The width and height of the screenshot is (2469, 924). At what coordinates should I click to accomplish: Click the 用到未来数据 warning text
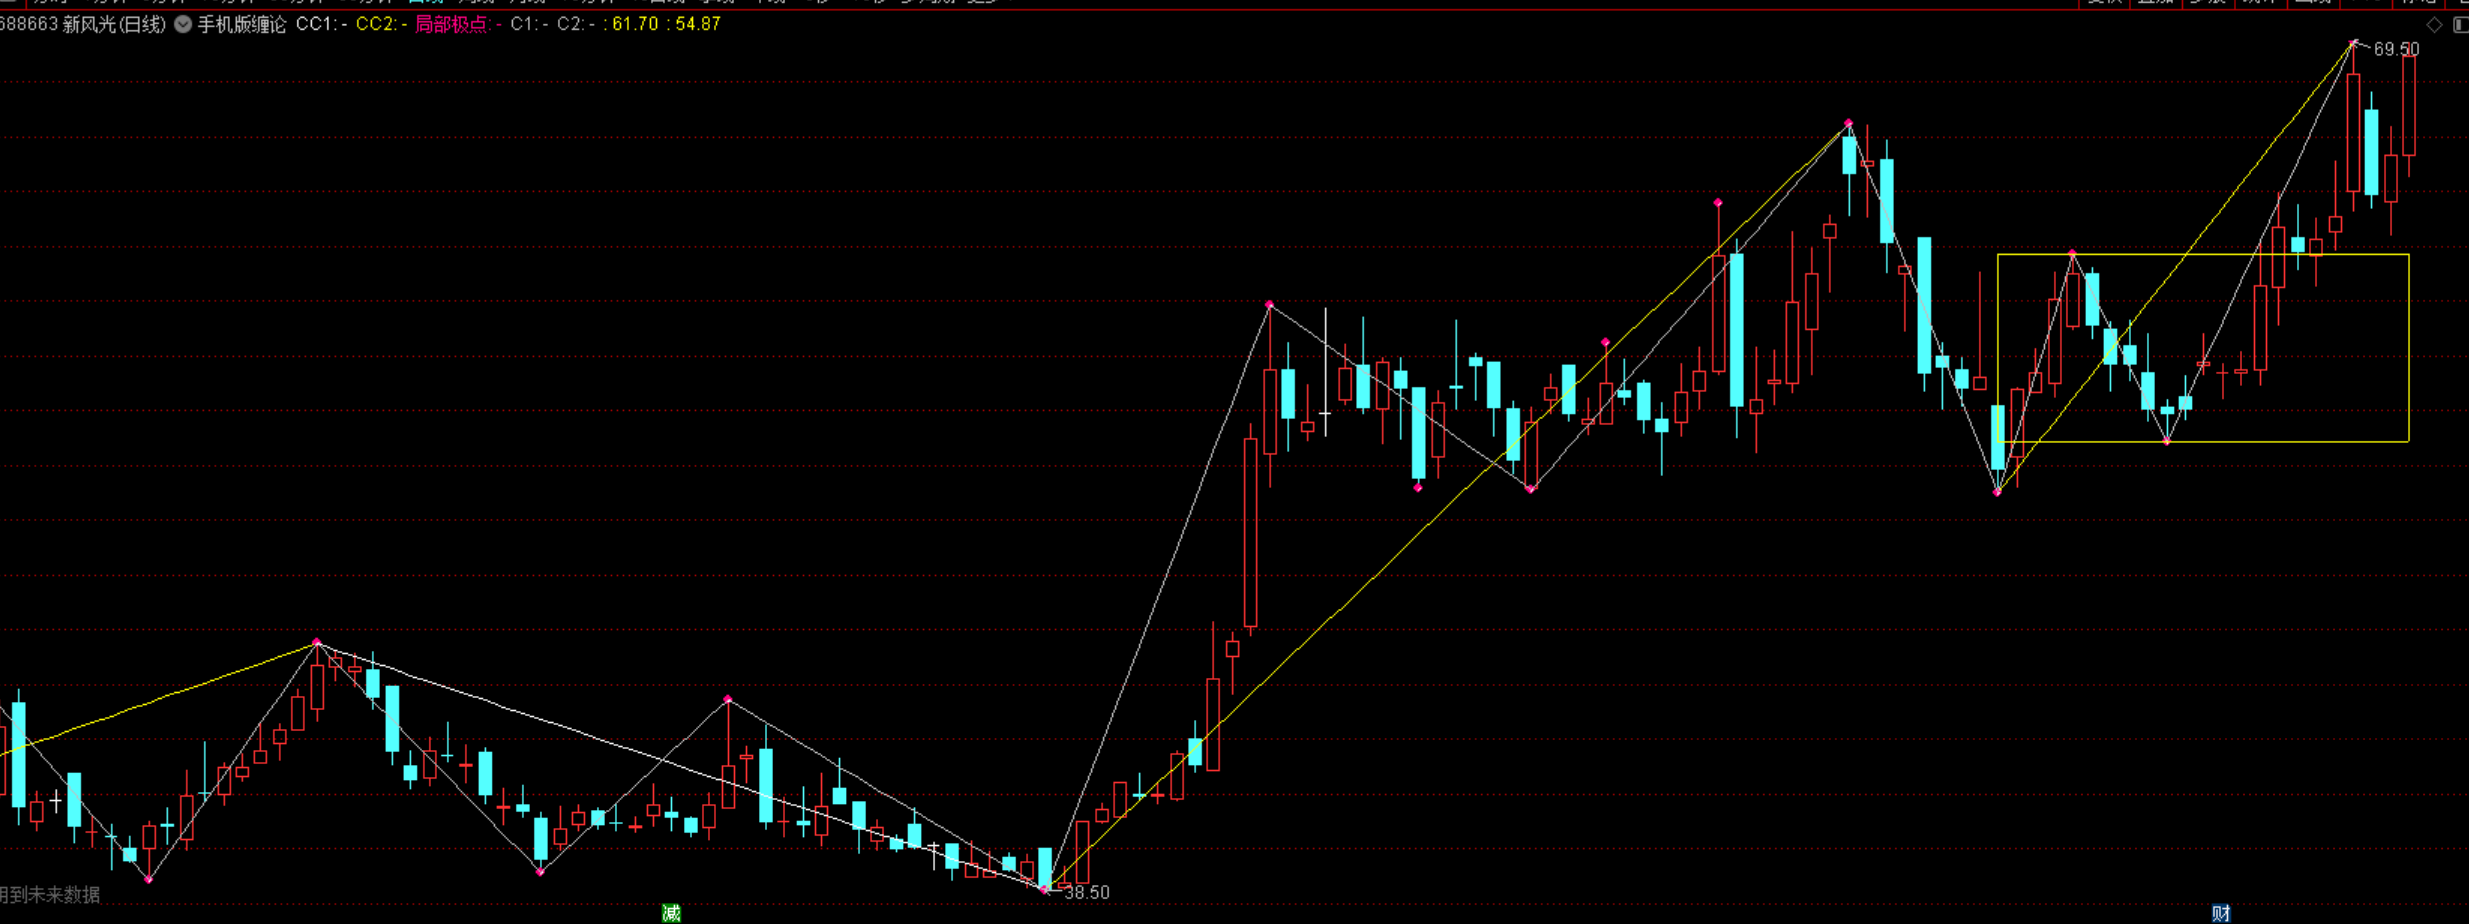point(50,895)
